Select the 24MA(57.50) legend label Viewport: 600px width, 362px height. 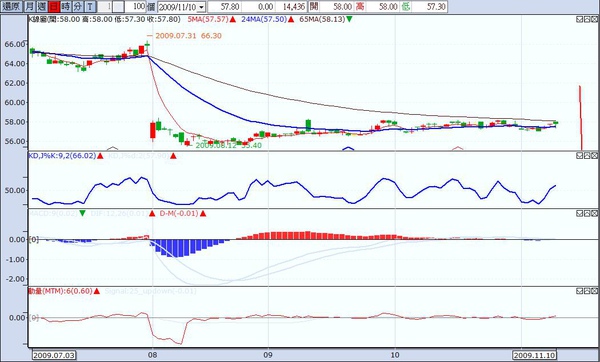click(x=264, y=19)
